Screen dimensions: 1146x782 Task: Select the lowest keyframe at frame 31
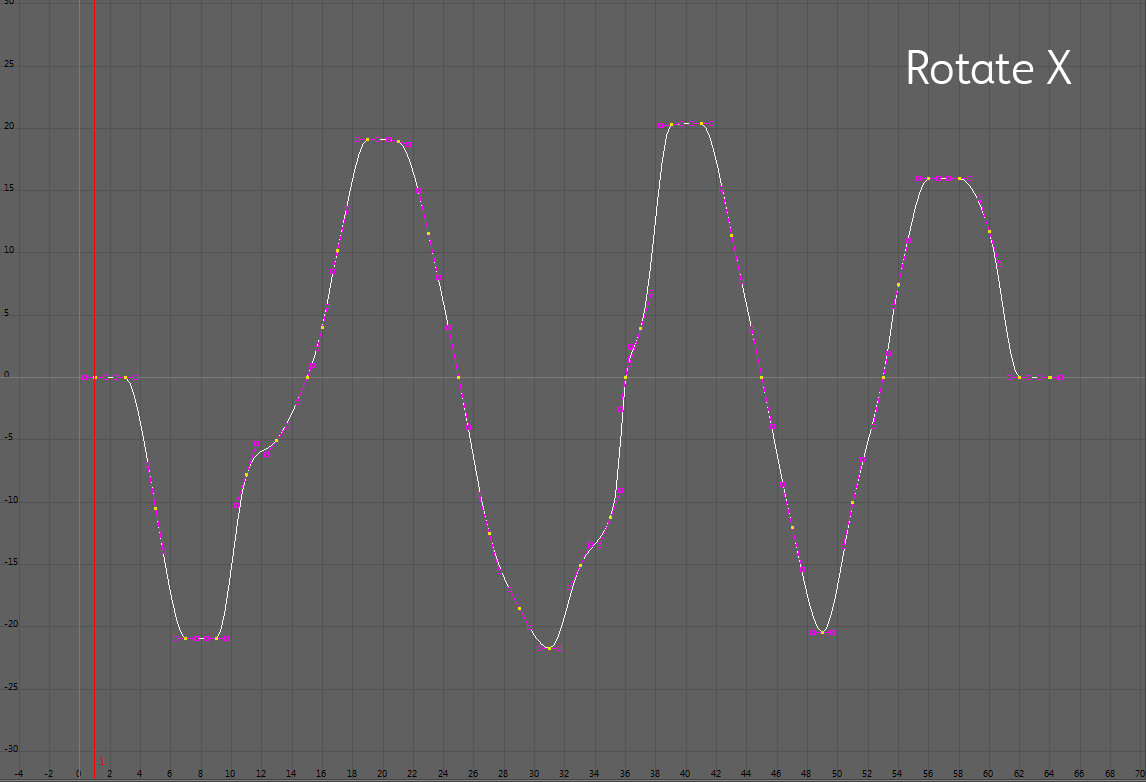click(550, 648)
